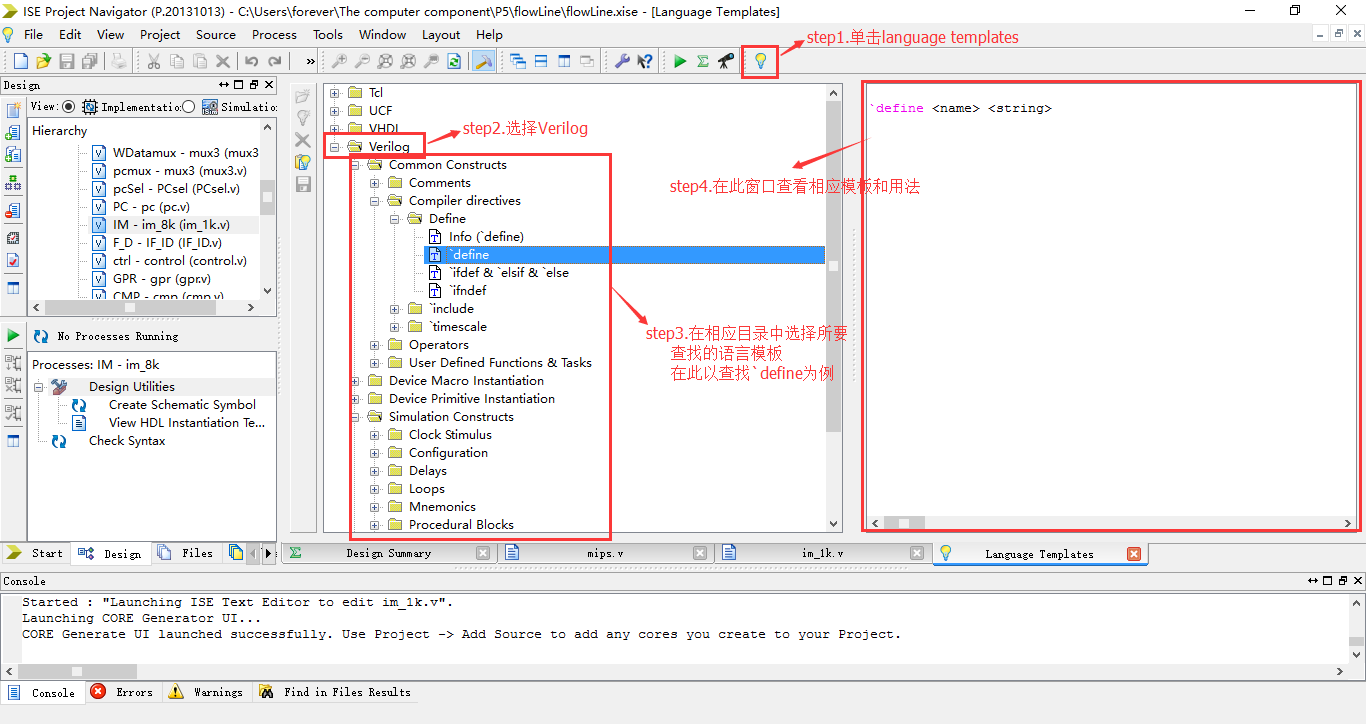1366x724 pixels.
Task: Switch to the im_1k.v editor tab
Action: click(822, 553)
